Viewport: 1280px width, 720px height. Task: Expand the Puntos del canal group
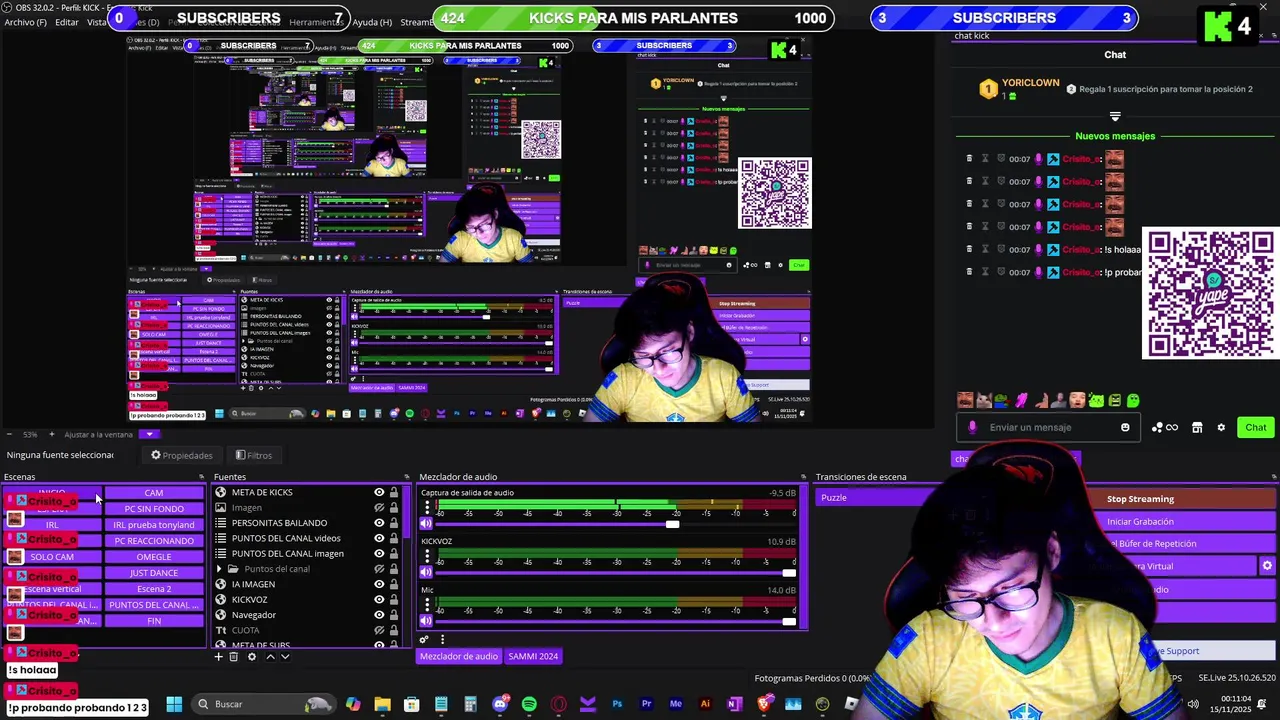220,569
